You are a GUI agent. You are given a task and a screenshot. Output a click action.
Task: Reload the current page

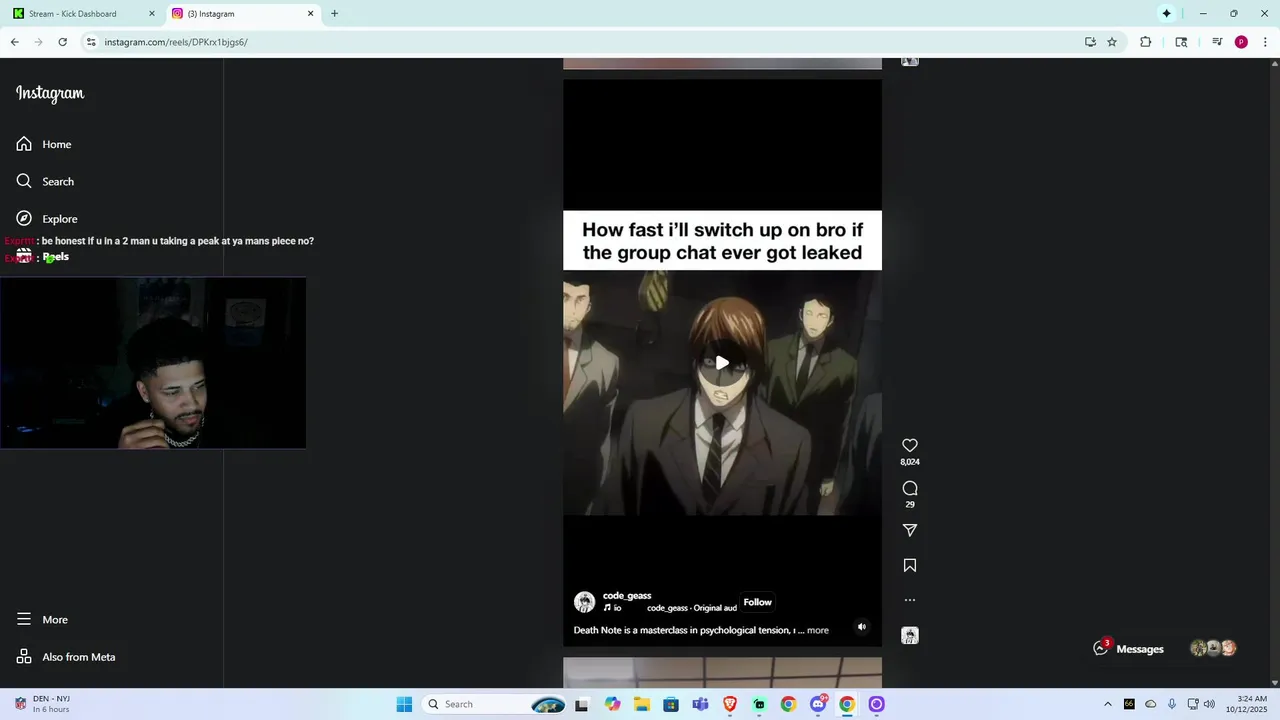(62, 42)
